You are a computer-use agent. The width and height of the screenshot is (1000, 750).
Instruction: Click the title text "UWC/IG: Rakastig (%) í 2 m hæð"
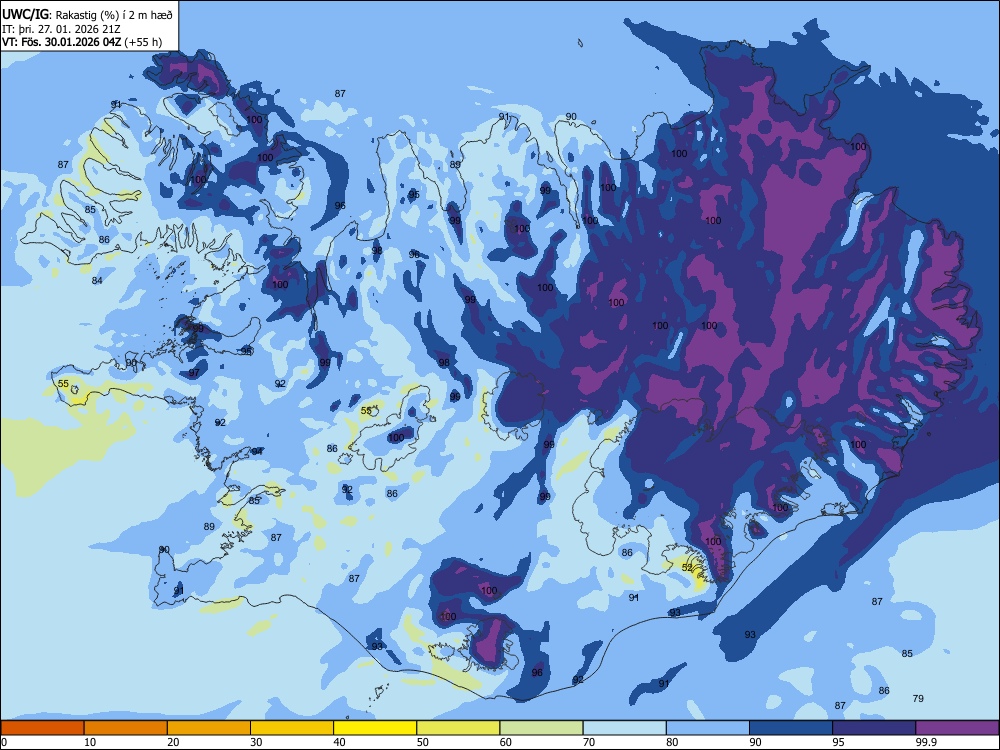(x=87, y=15)
